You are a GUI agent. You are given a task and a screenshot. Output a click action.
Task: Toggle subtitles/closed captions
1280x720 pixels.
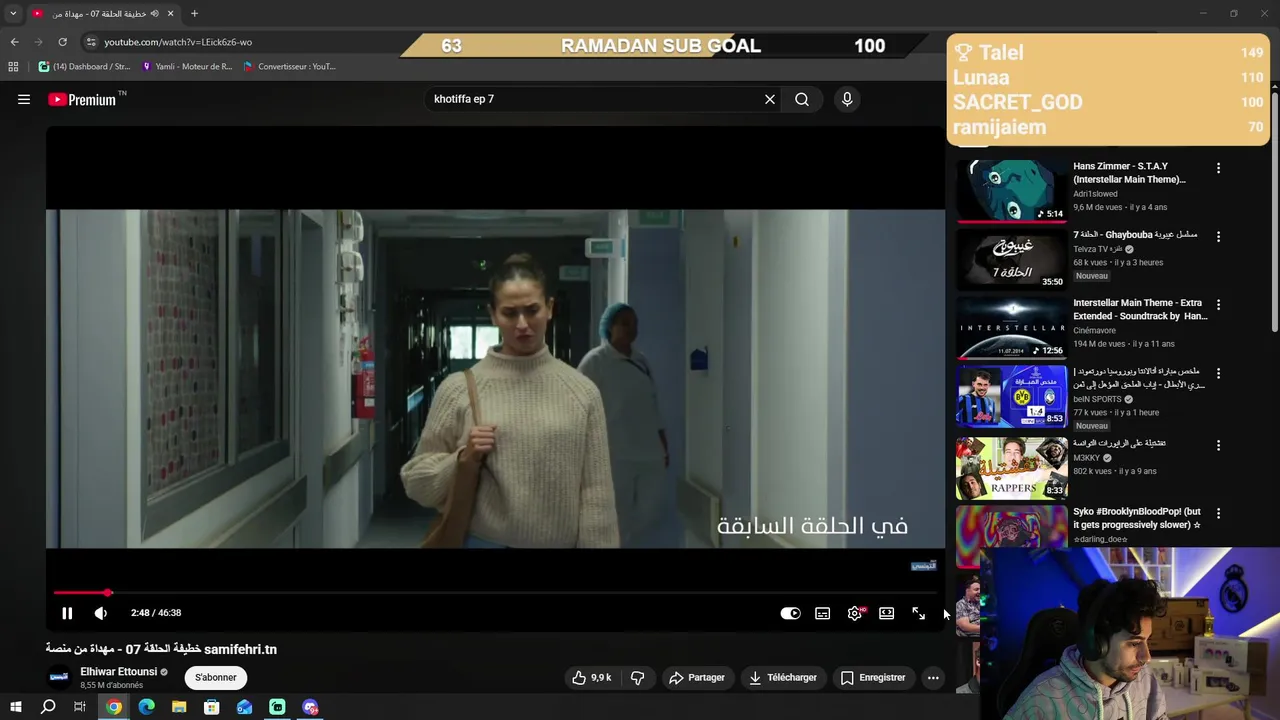point(823,613)
